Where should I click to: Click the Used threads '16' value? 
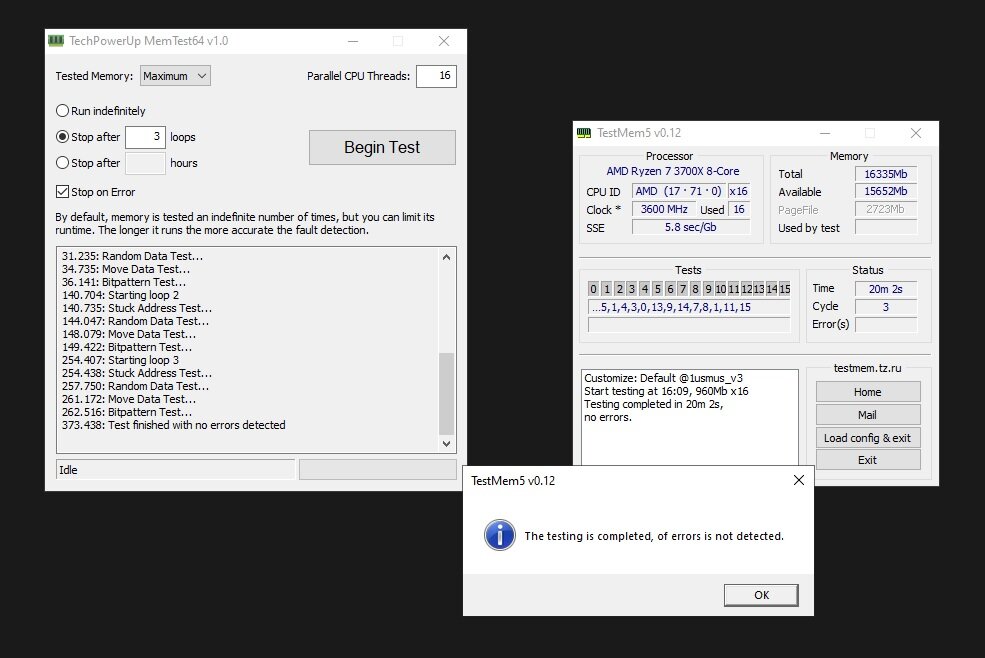[x=739, y=209]
